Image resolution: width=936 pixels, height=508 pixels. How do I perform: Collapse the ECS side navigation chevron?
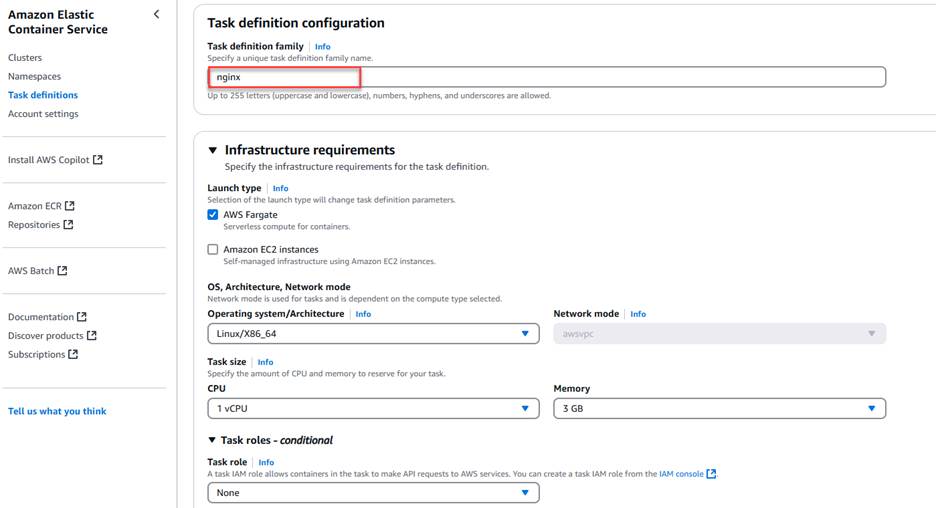[x=156, y=14]
